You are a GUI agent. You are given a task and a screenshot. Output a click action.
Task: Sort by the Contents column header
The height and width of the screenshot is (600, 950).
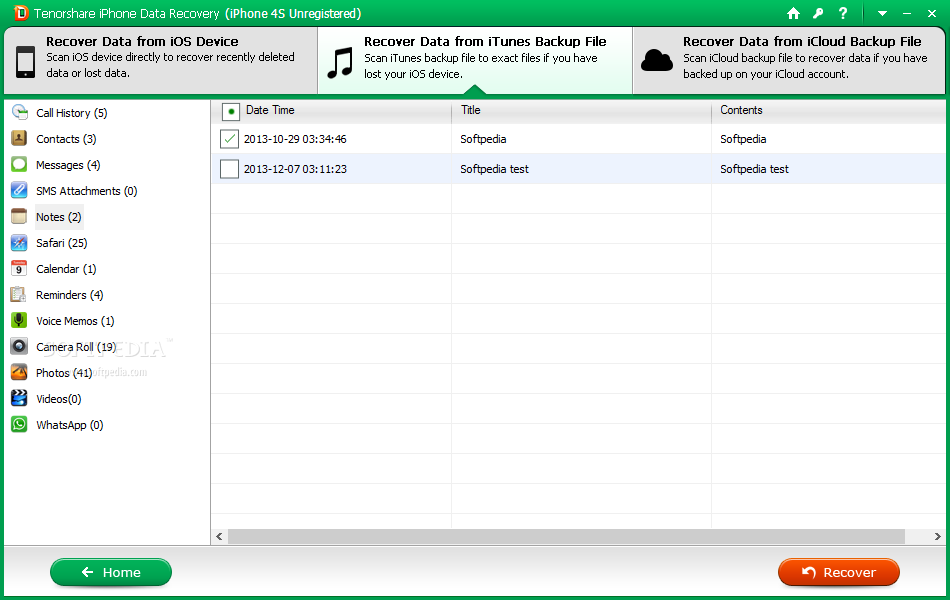pyautogui.click(x=828, y=111)
